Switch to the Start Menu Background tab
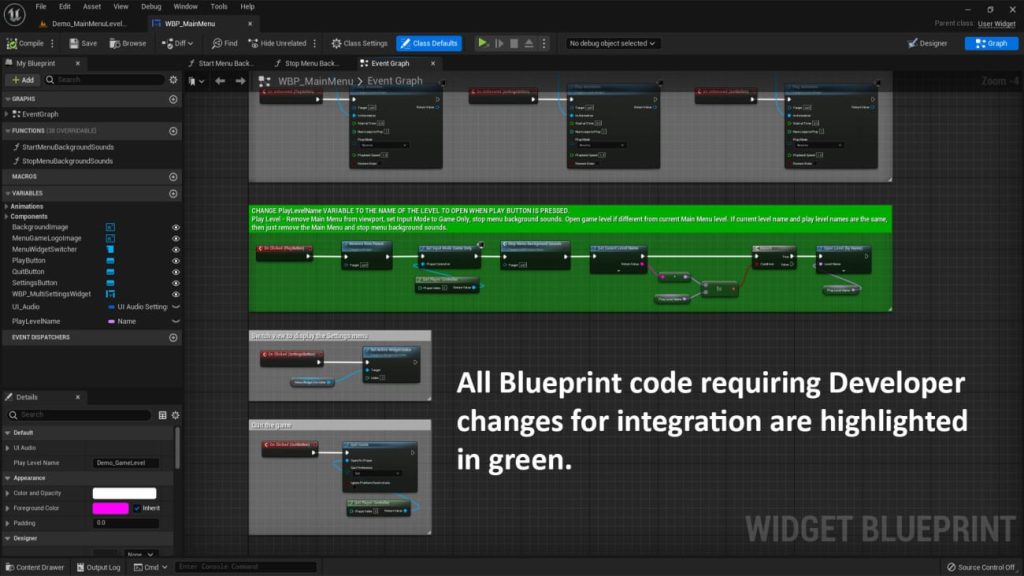The height and width of the screenshot is (576, 1024). point(226,63)
